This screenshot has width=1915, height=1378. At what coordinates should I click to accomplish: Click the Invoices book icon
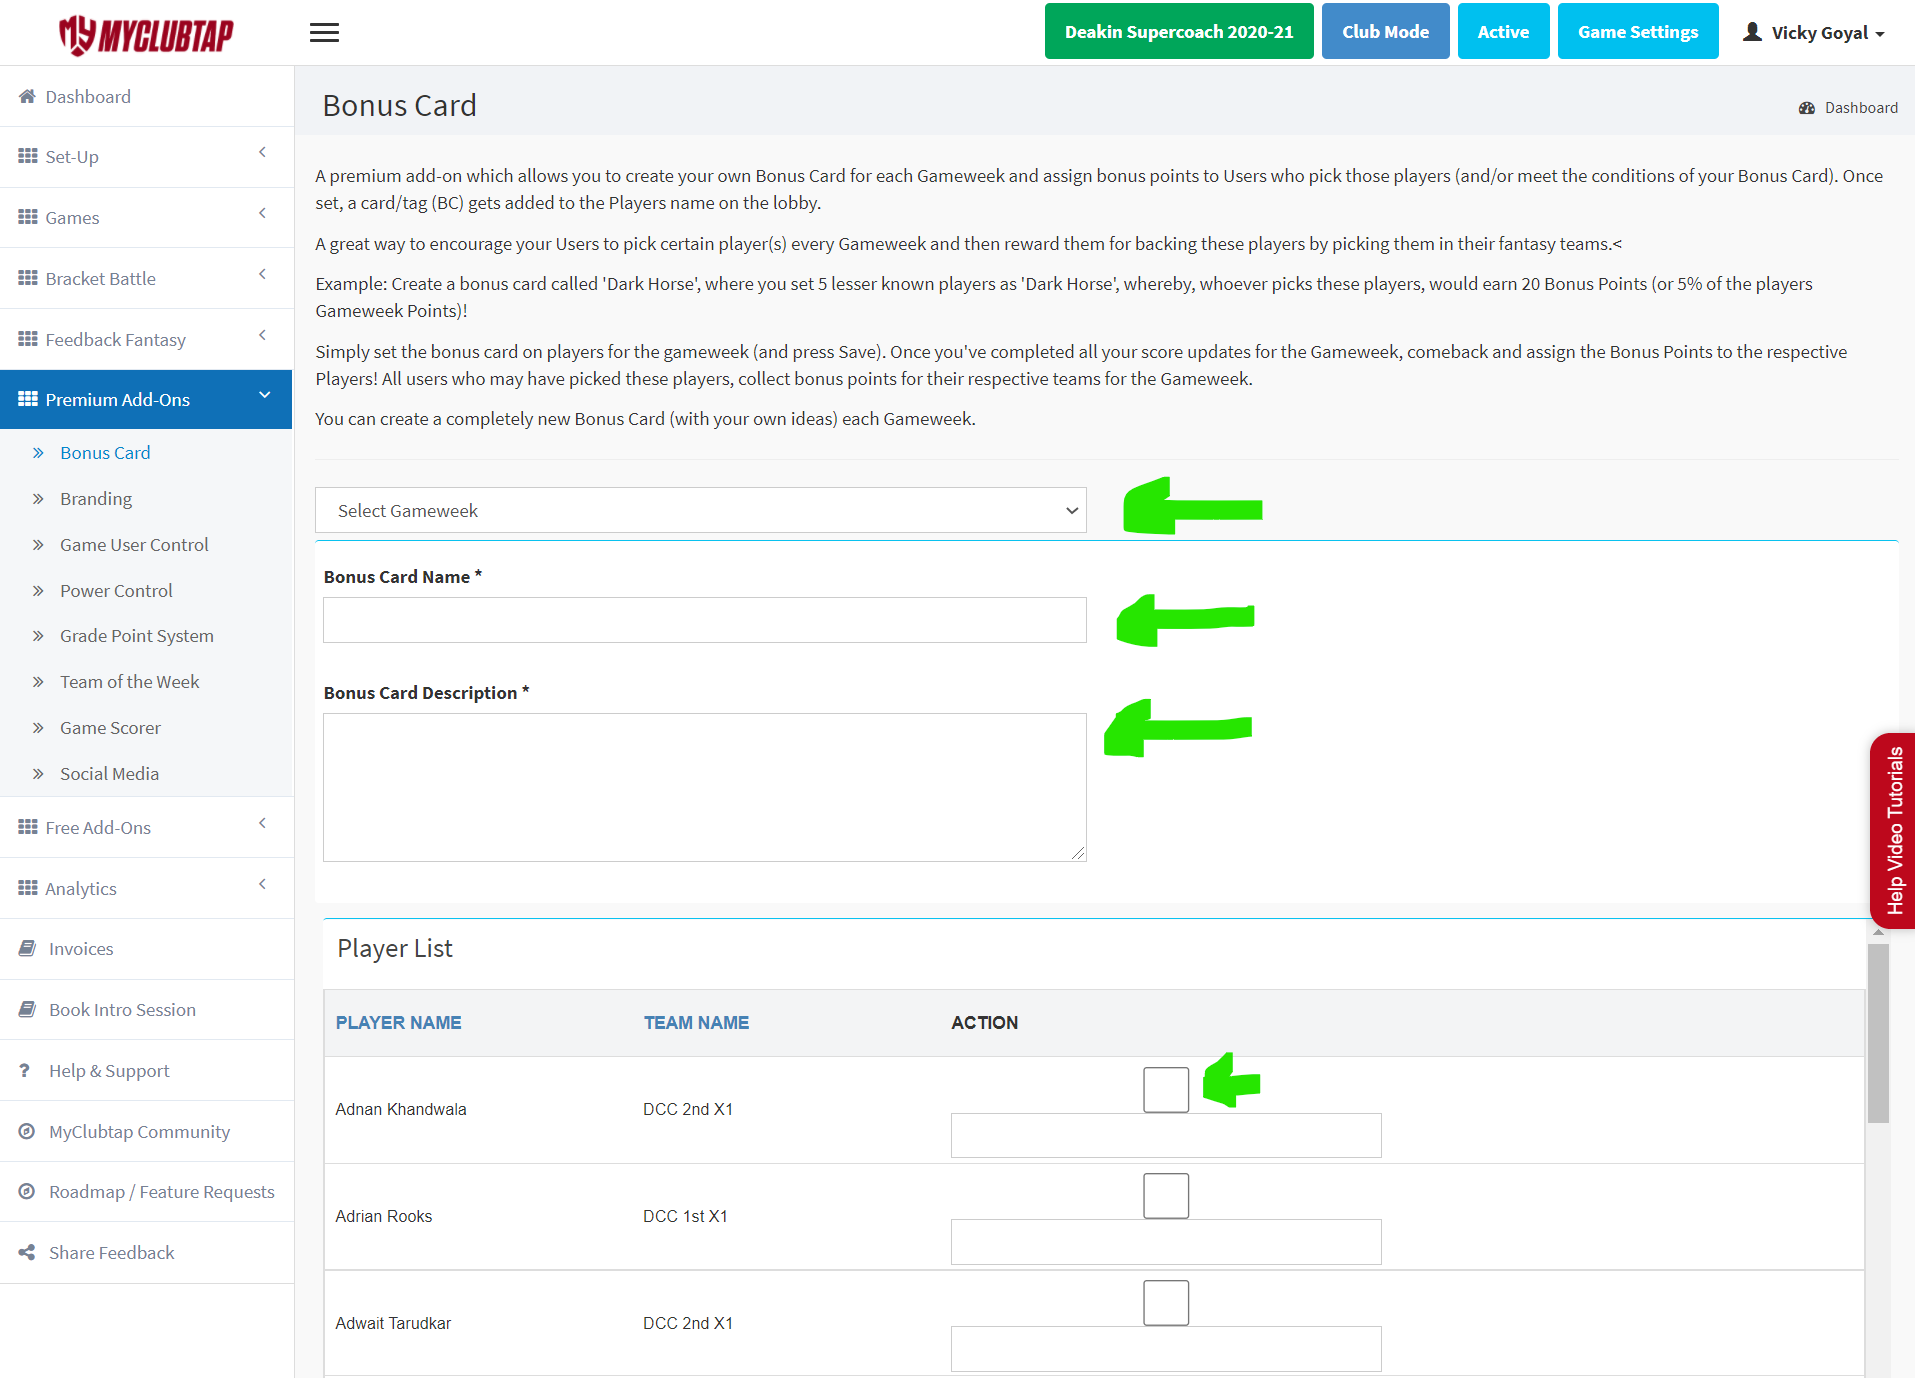pos(27,948)
